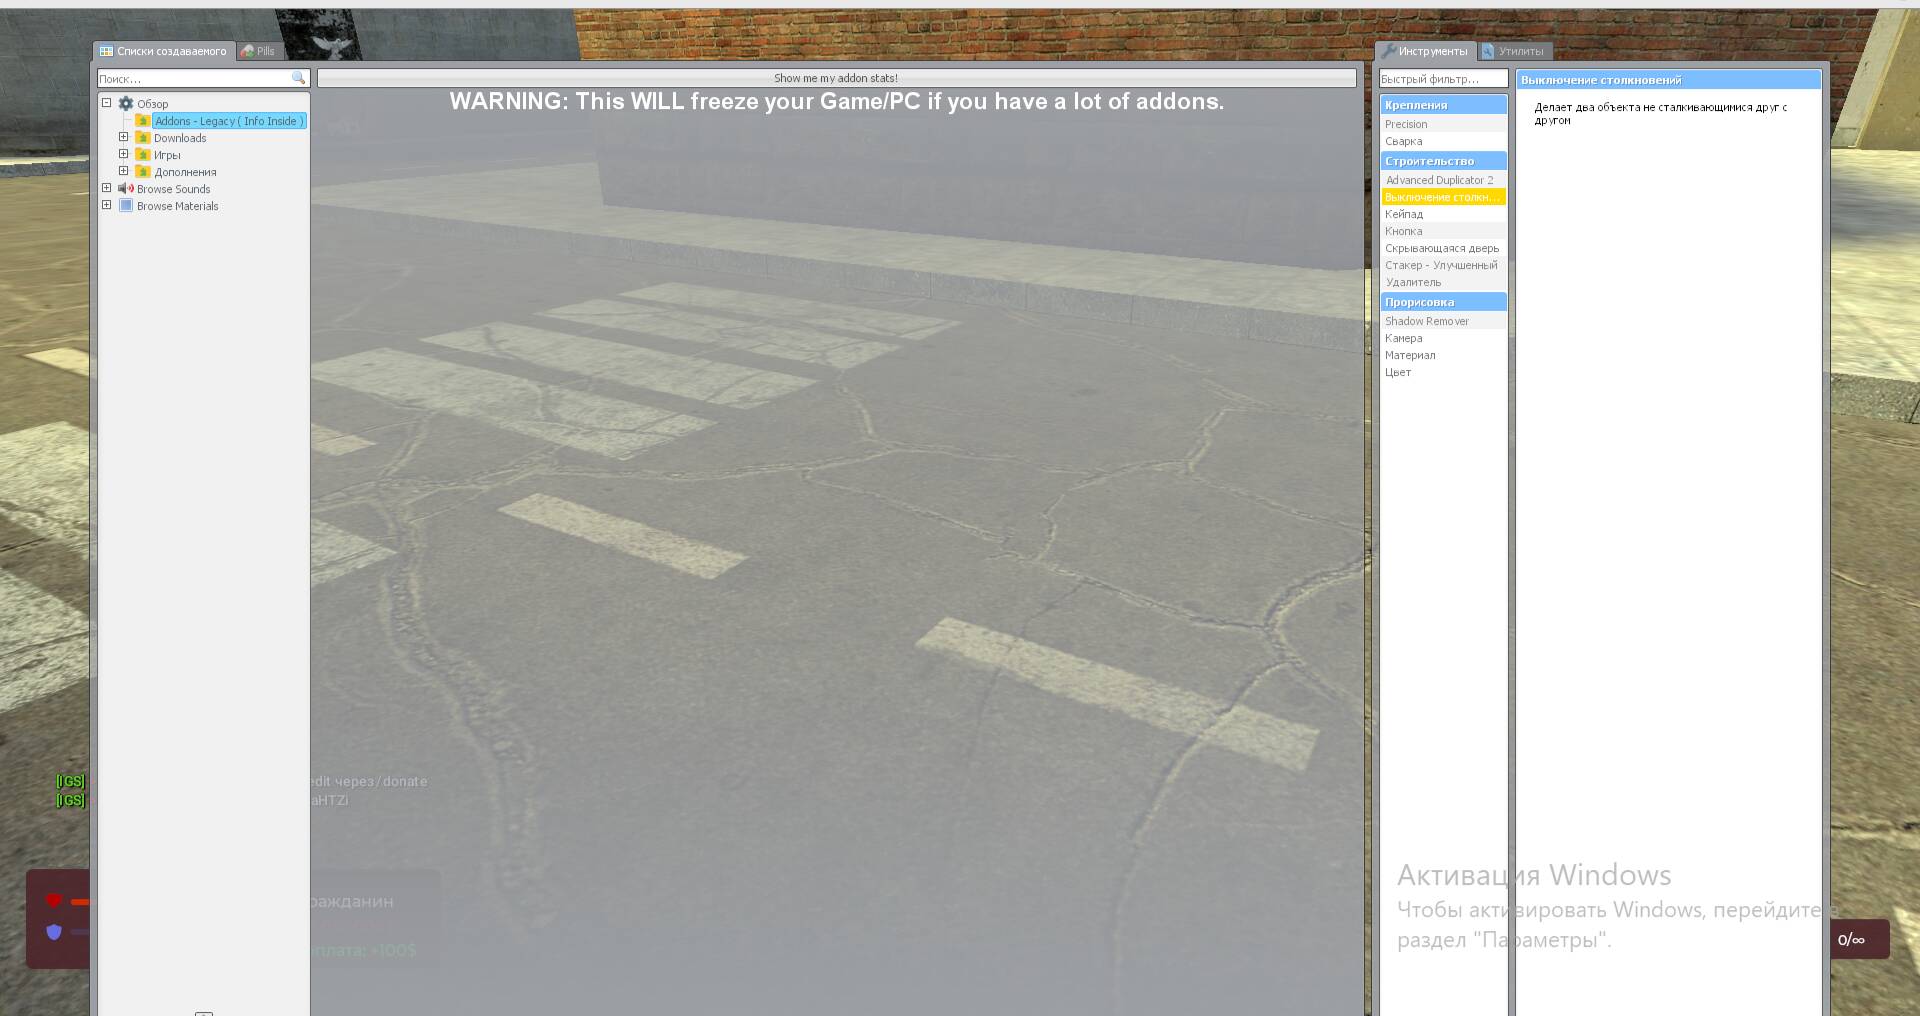Screen dimensions: 1920x1016
Task: Switch to the Pills tab
Action: click(258, 51)
